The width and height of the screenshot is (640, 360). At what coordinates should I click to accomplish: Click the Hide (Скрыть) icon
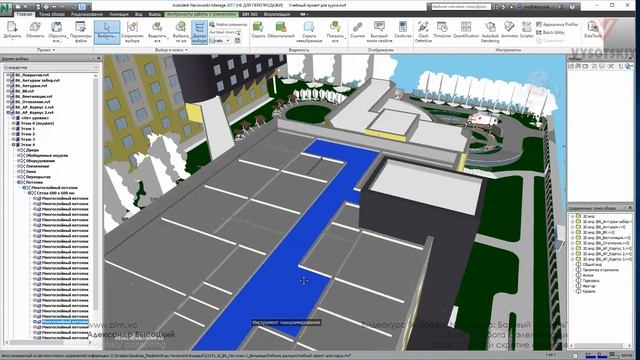tap(258, 30)
